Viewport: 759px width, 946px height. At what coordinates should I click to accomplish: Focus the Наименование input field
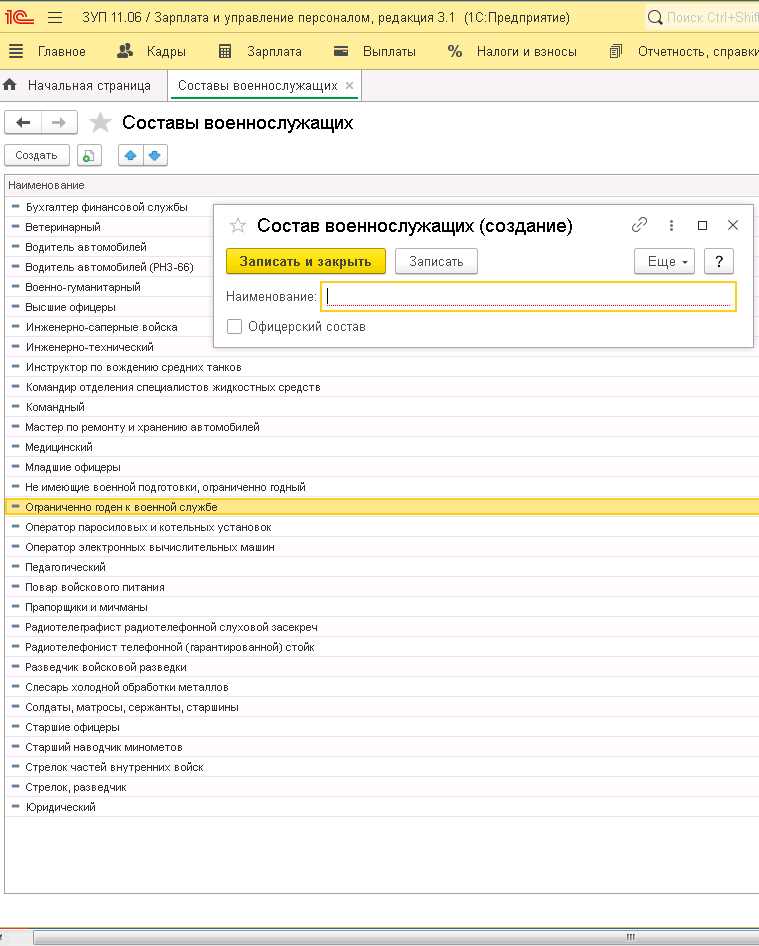529,296
